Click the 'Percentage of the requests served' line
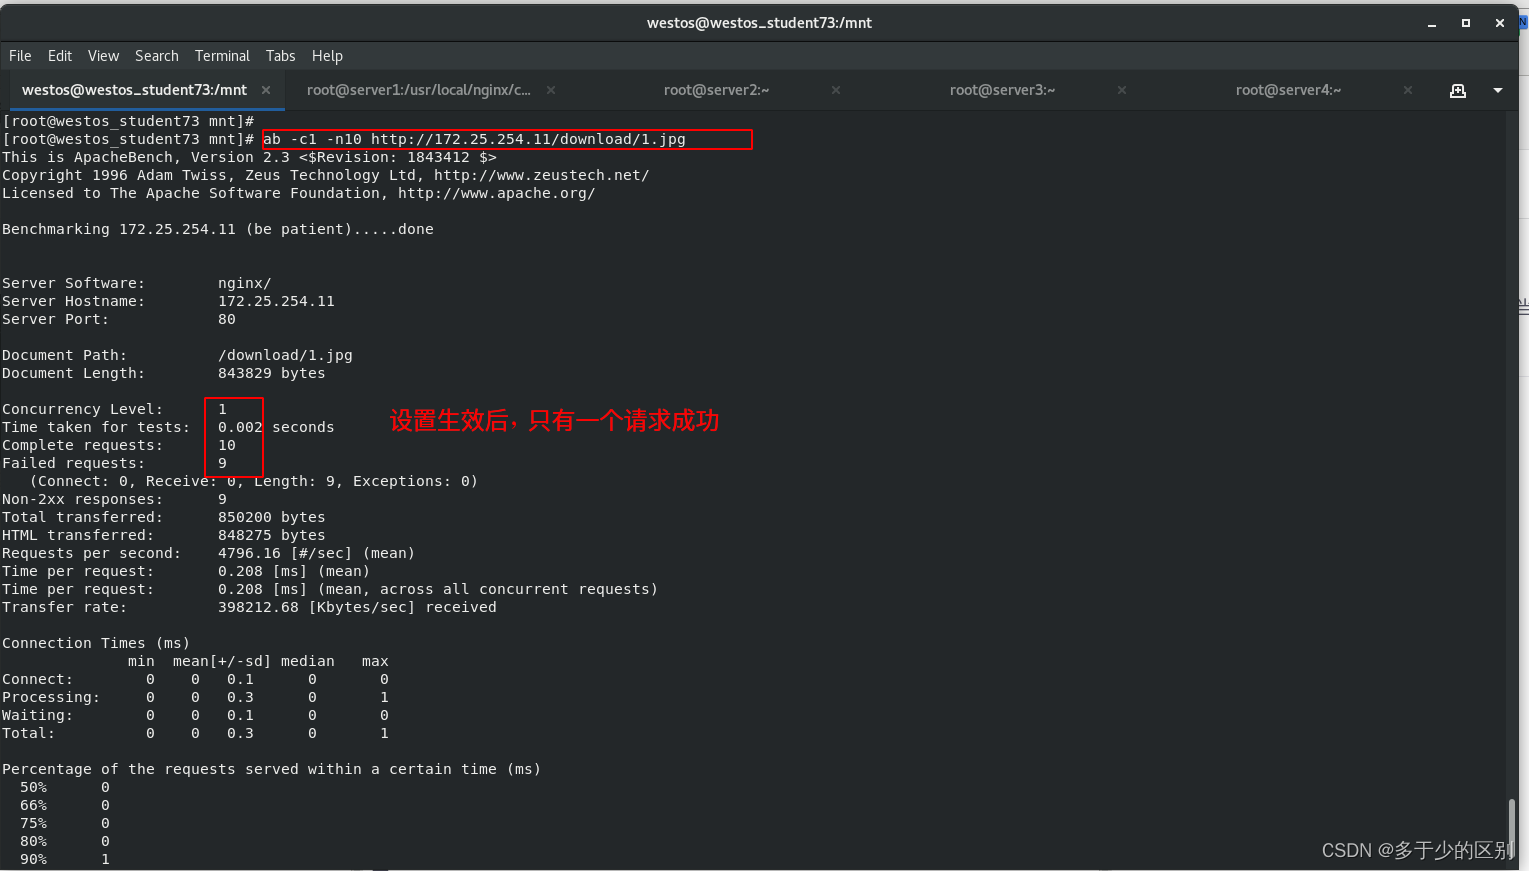 coord(271,769)
